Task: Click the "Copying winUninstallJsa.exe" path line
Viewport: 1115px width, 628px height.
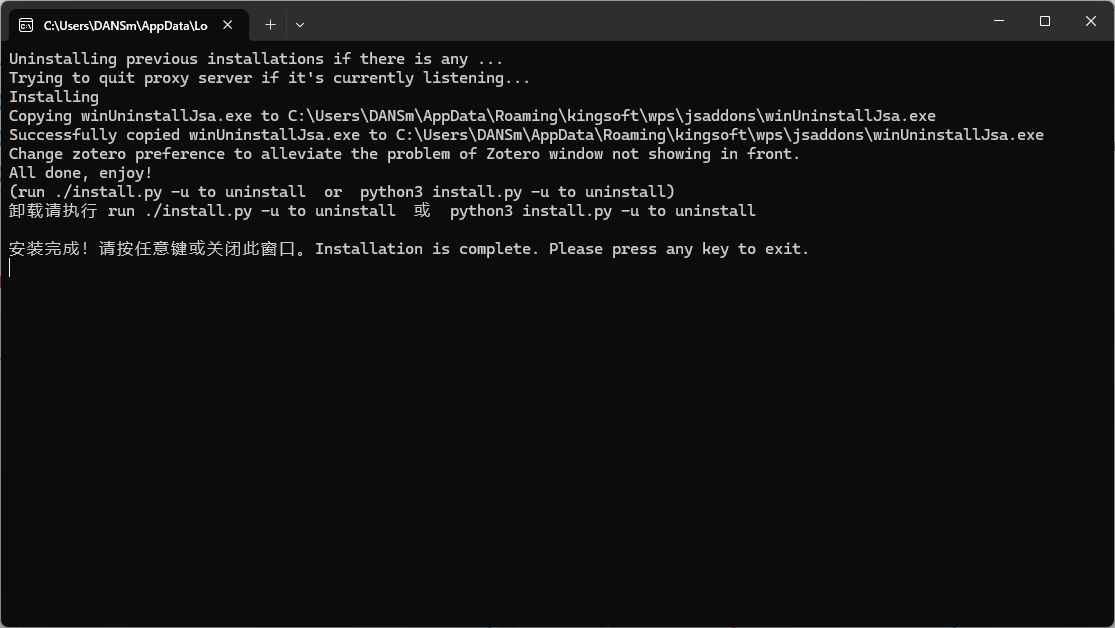Action: (x=472, y=116)
